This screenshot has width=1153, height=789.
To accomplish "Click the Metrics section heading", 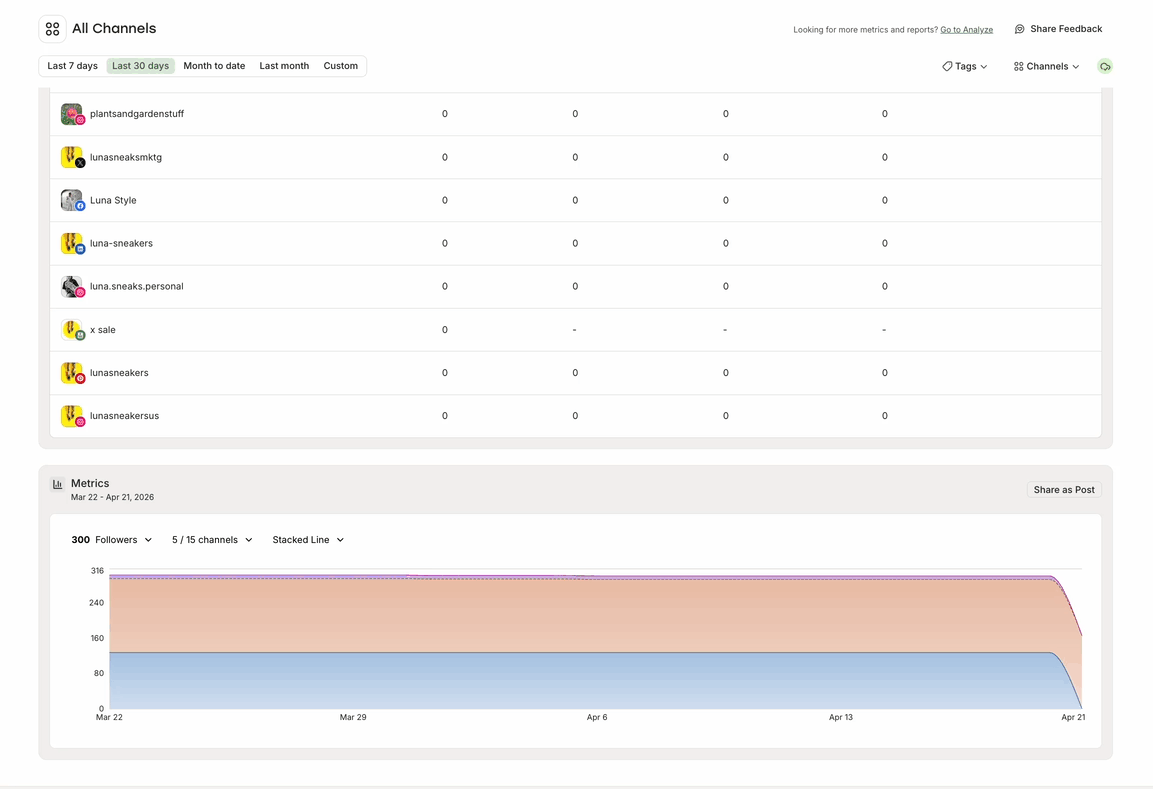I will [90, 483].
